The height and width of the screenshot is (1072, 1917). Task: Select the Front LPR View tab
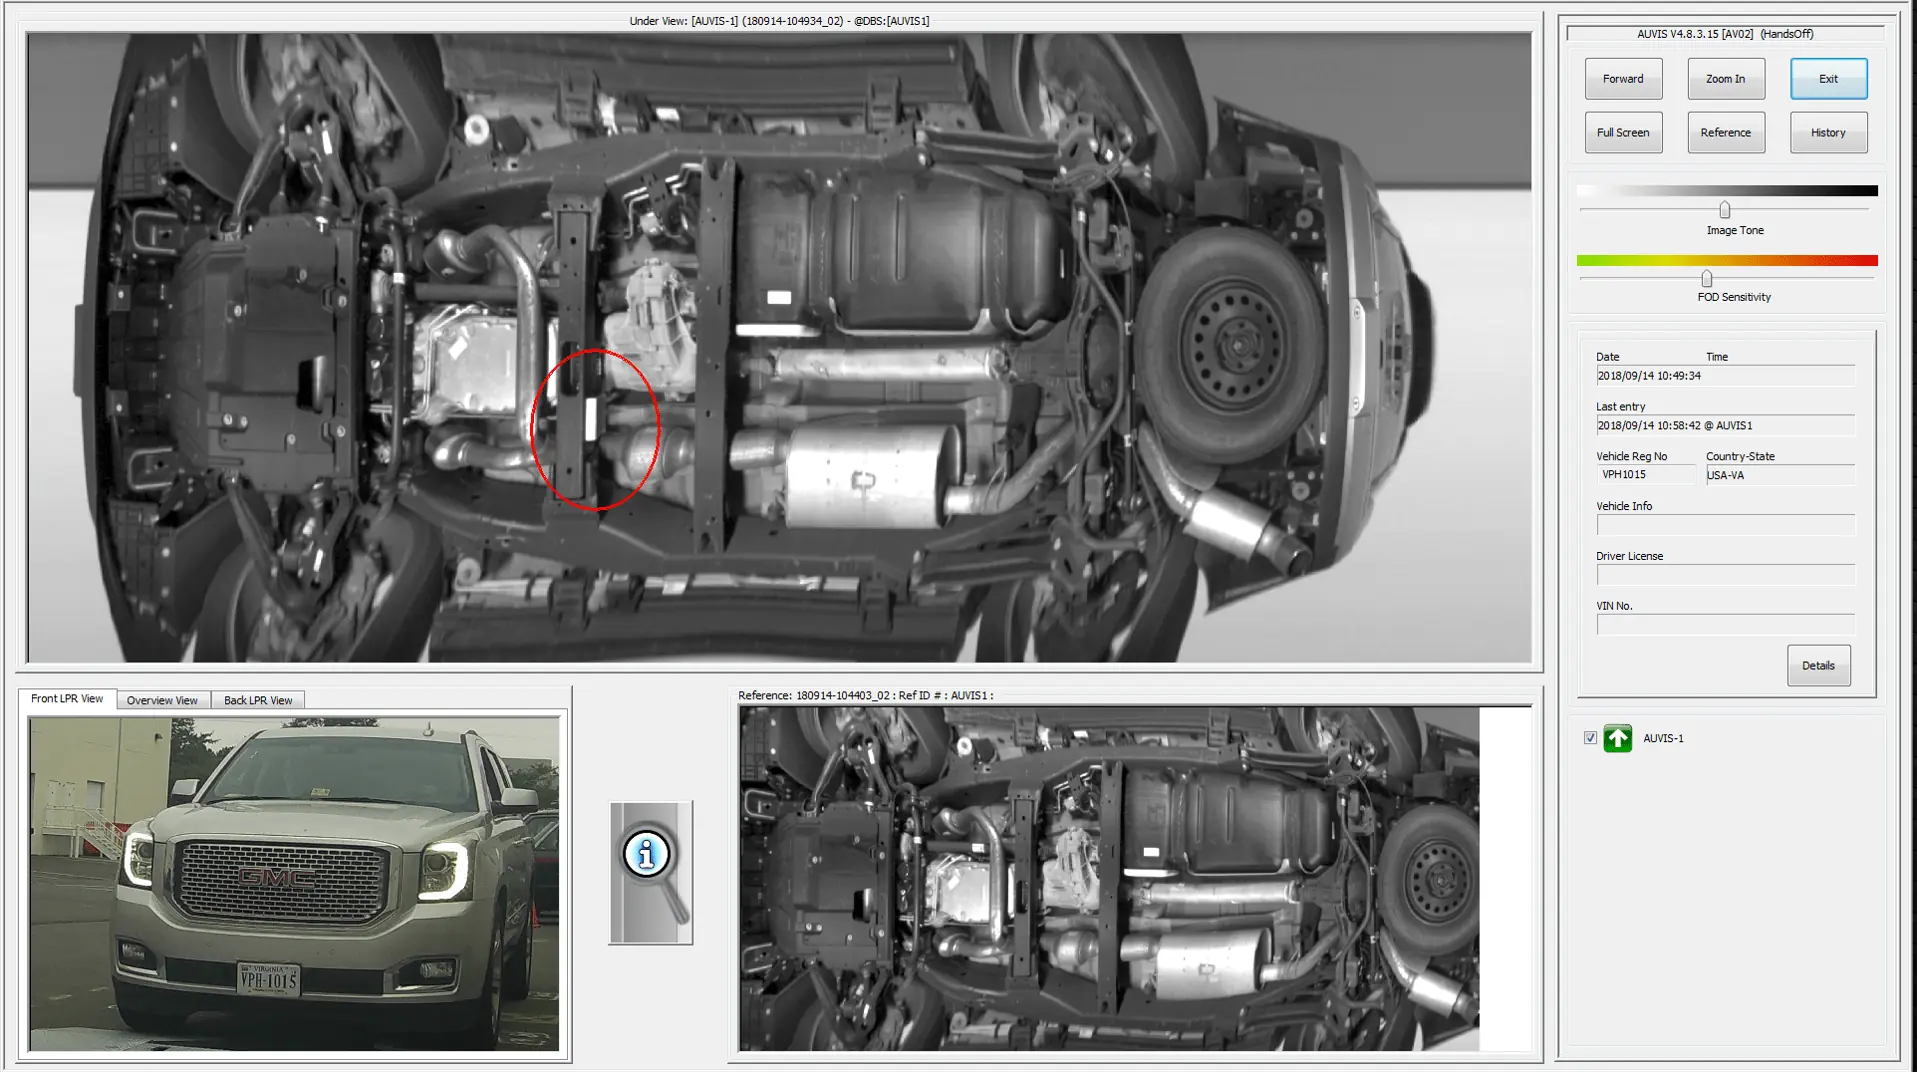[67, 699]
